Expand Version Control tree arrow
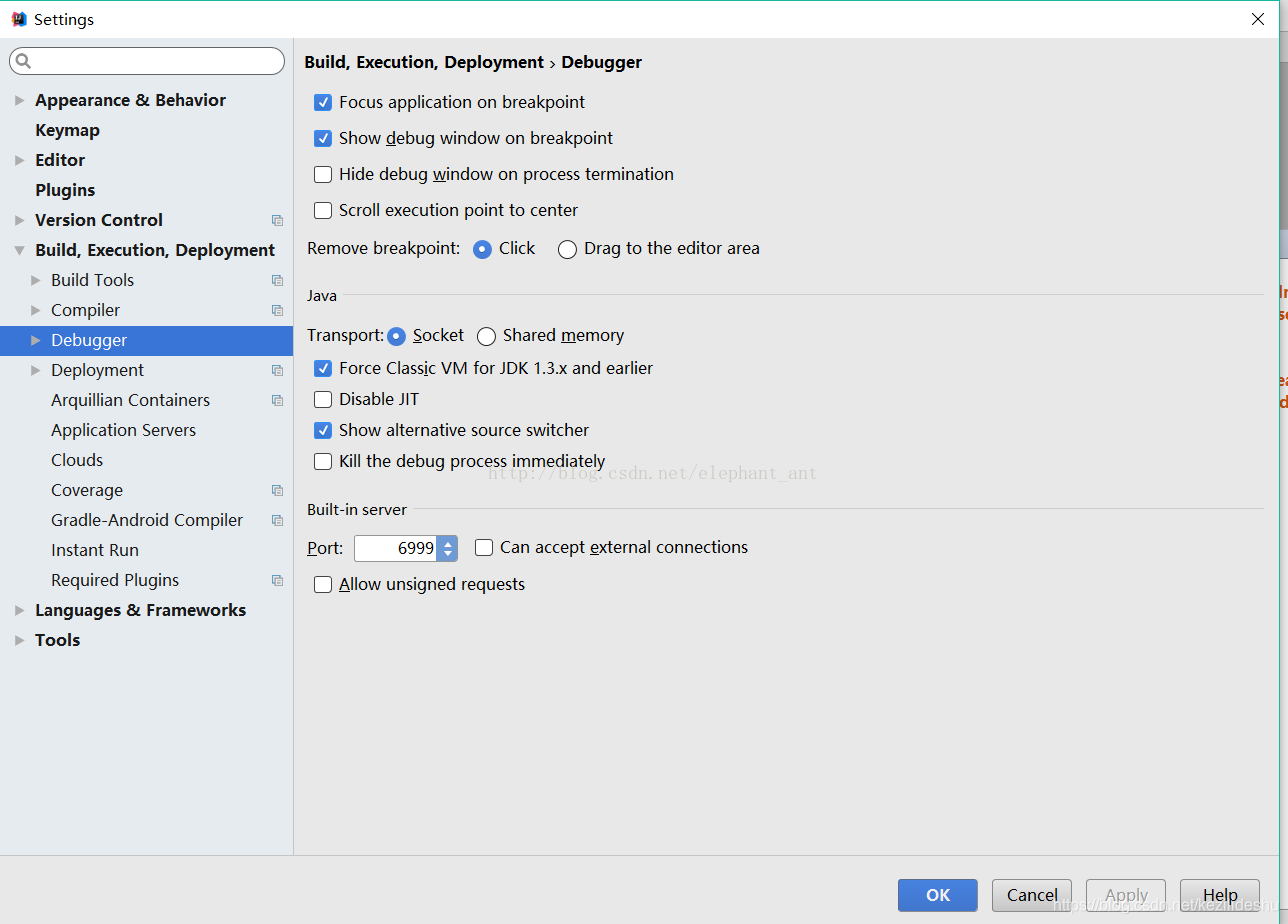This screenshot has width=1288, height=924. click(x=19, y=220)
